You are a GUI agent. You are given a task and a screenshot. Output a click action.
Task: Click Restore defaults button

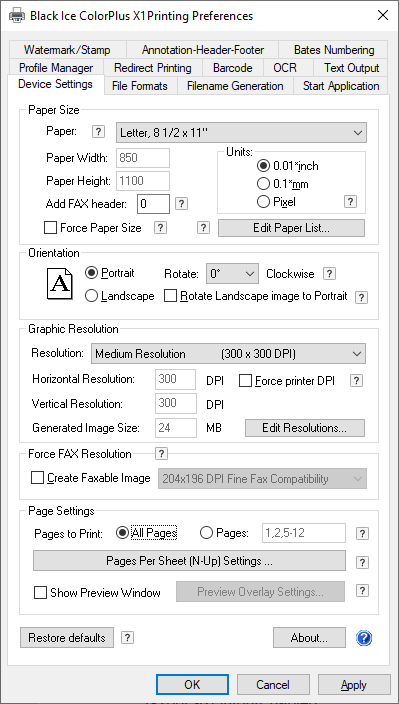(x=67, y=638)
